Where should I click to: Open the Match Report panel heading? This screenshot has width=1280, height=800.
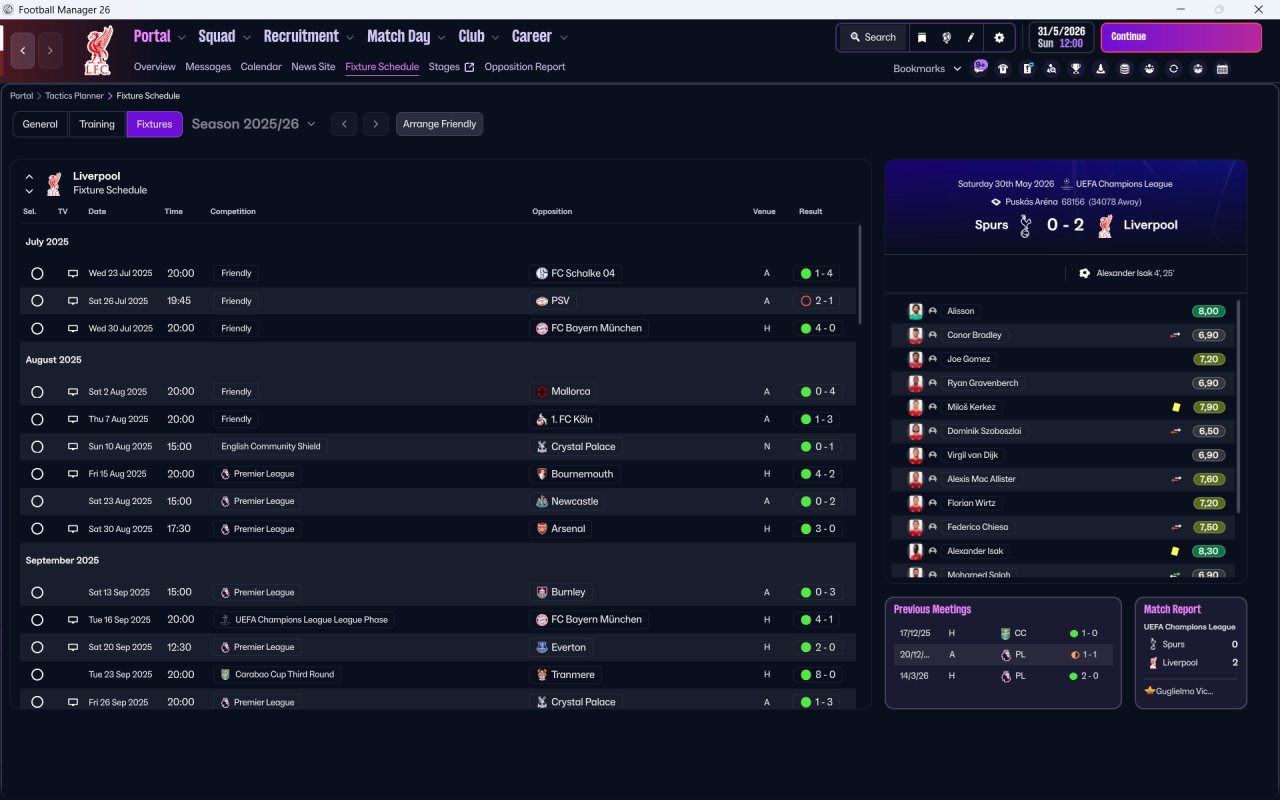(x=1172, y=609)
